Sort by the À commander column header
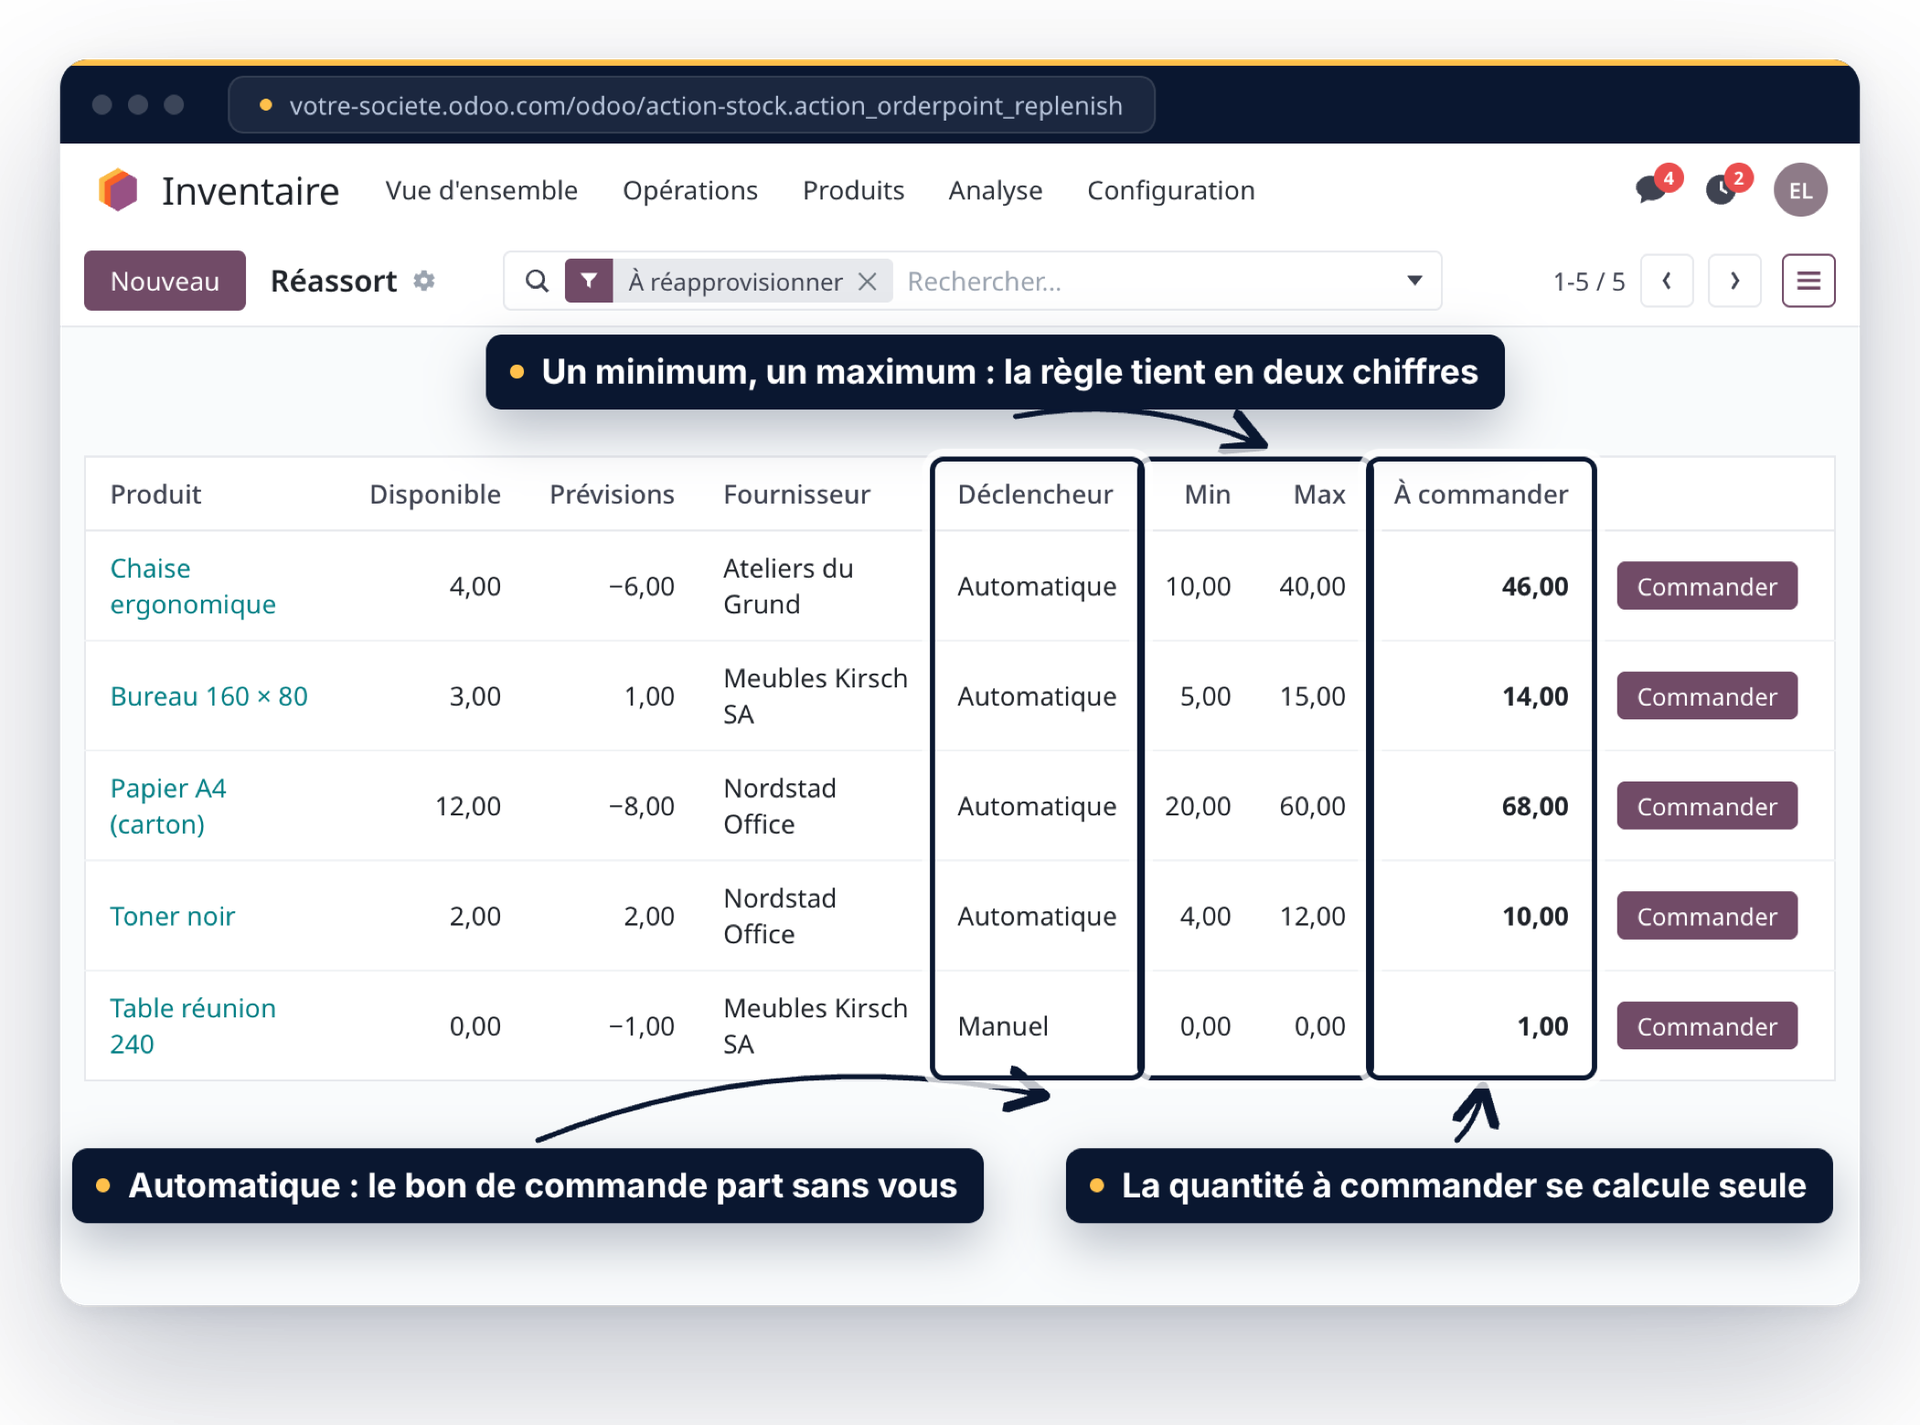 1481,494
